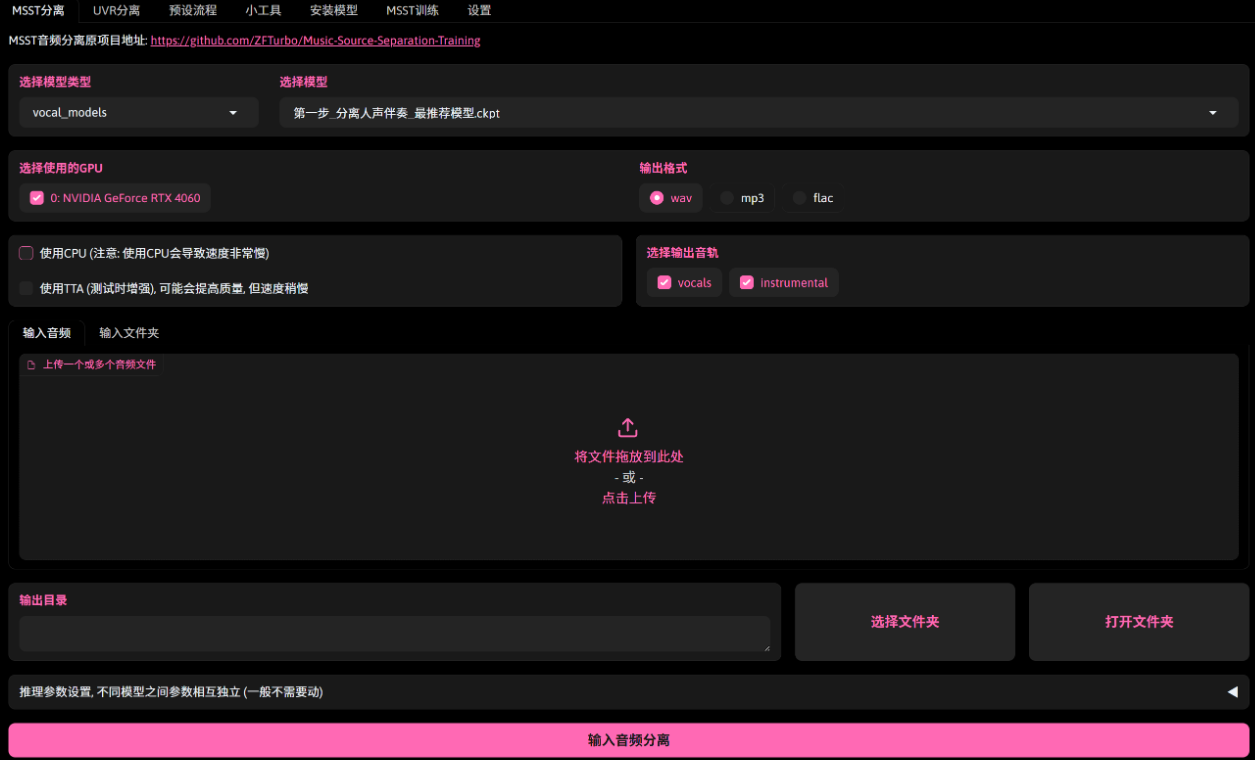Image resolution: width=1255 pixels, height=760 pixels.
Task: Expand the 推理参数设置 section
Action: pyautogui.click(x=628, y=692)
